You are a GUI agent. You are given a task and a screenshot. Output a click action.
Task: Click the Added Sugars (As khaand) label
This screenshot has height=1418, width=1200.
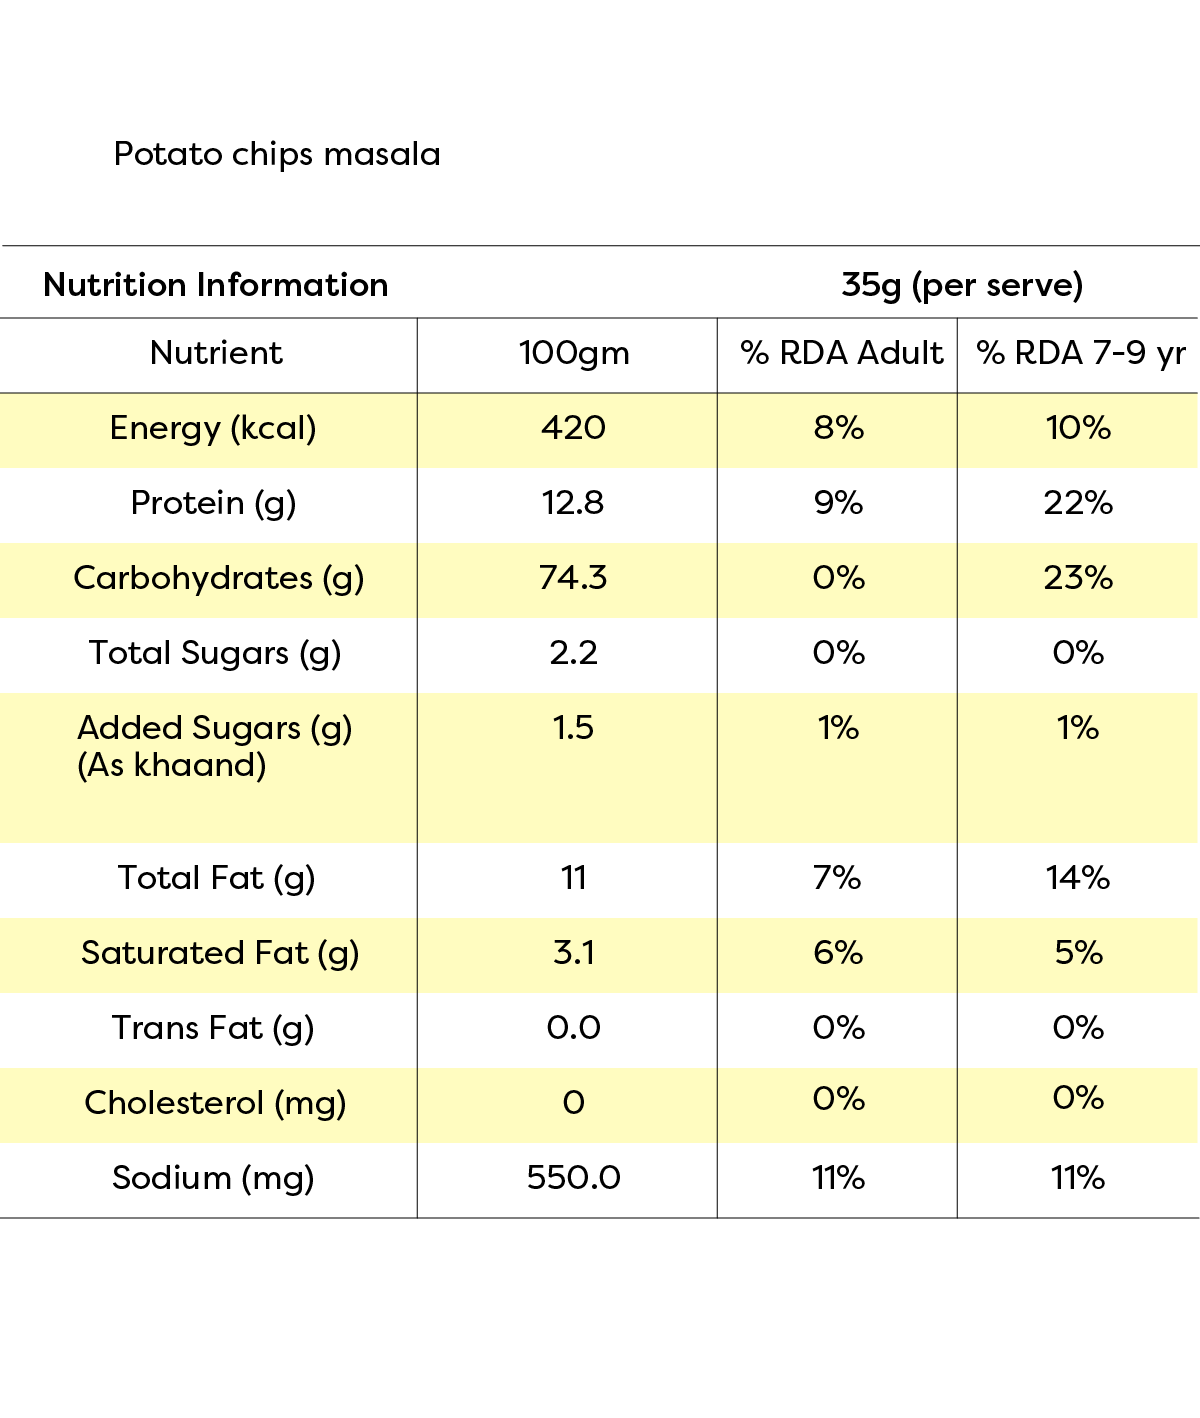215,747
